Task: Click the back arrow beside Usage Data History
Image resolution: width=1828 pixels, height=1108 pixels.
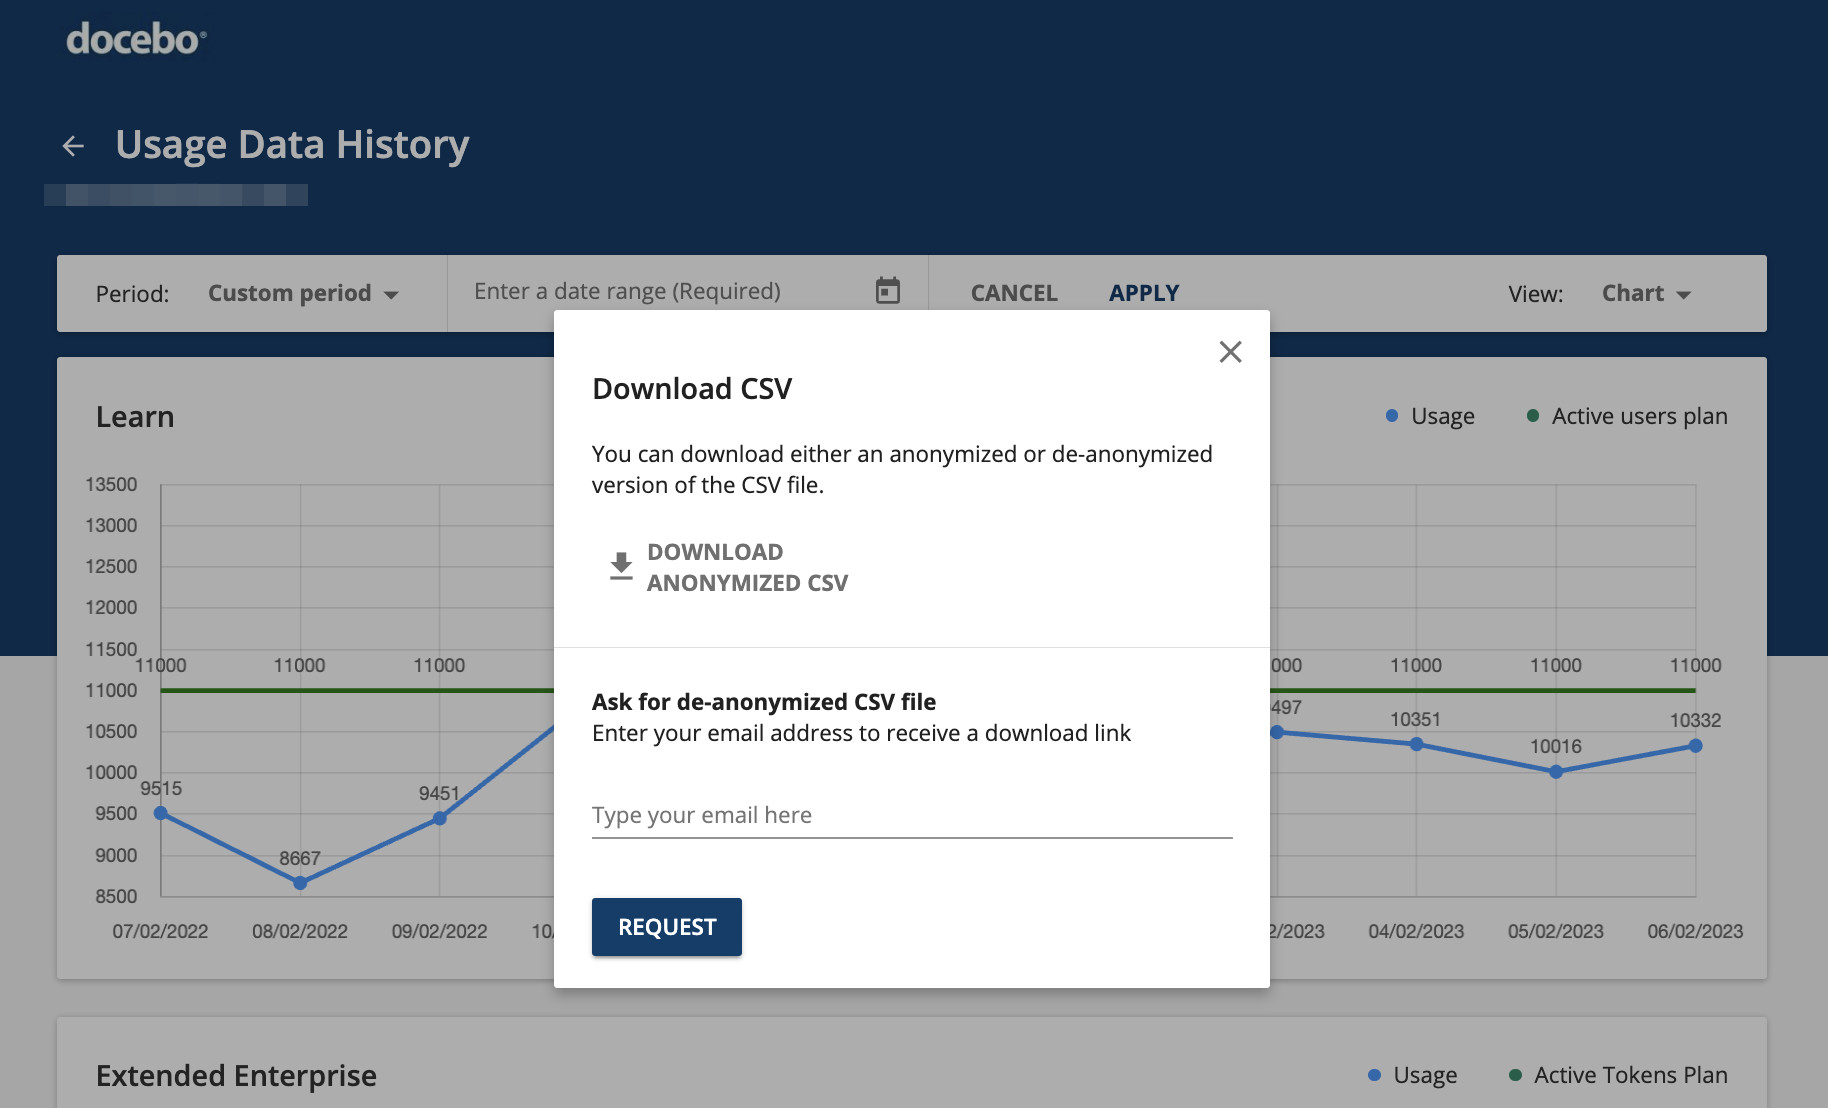Action: coord(74,145)
